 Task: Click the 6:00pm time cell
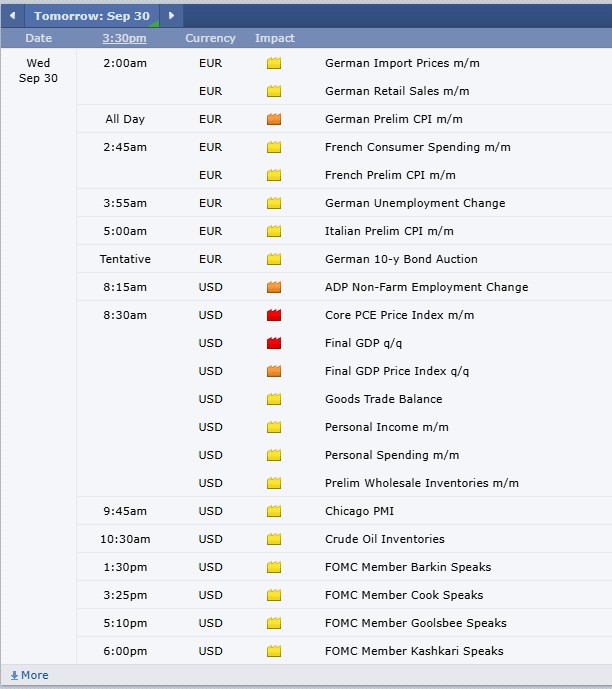125,651
